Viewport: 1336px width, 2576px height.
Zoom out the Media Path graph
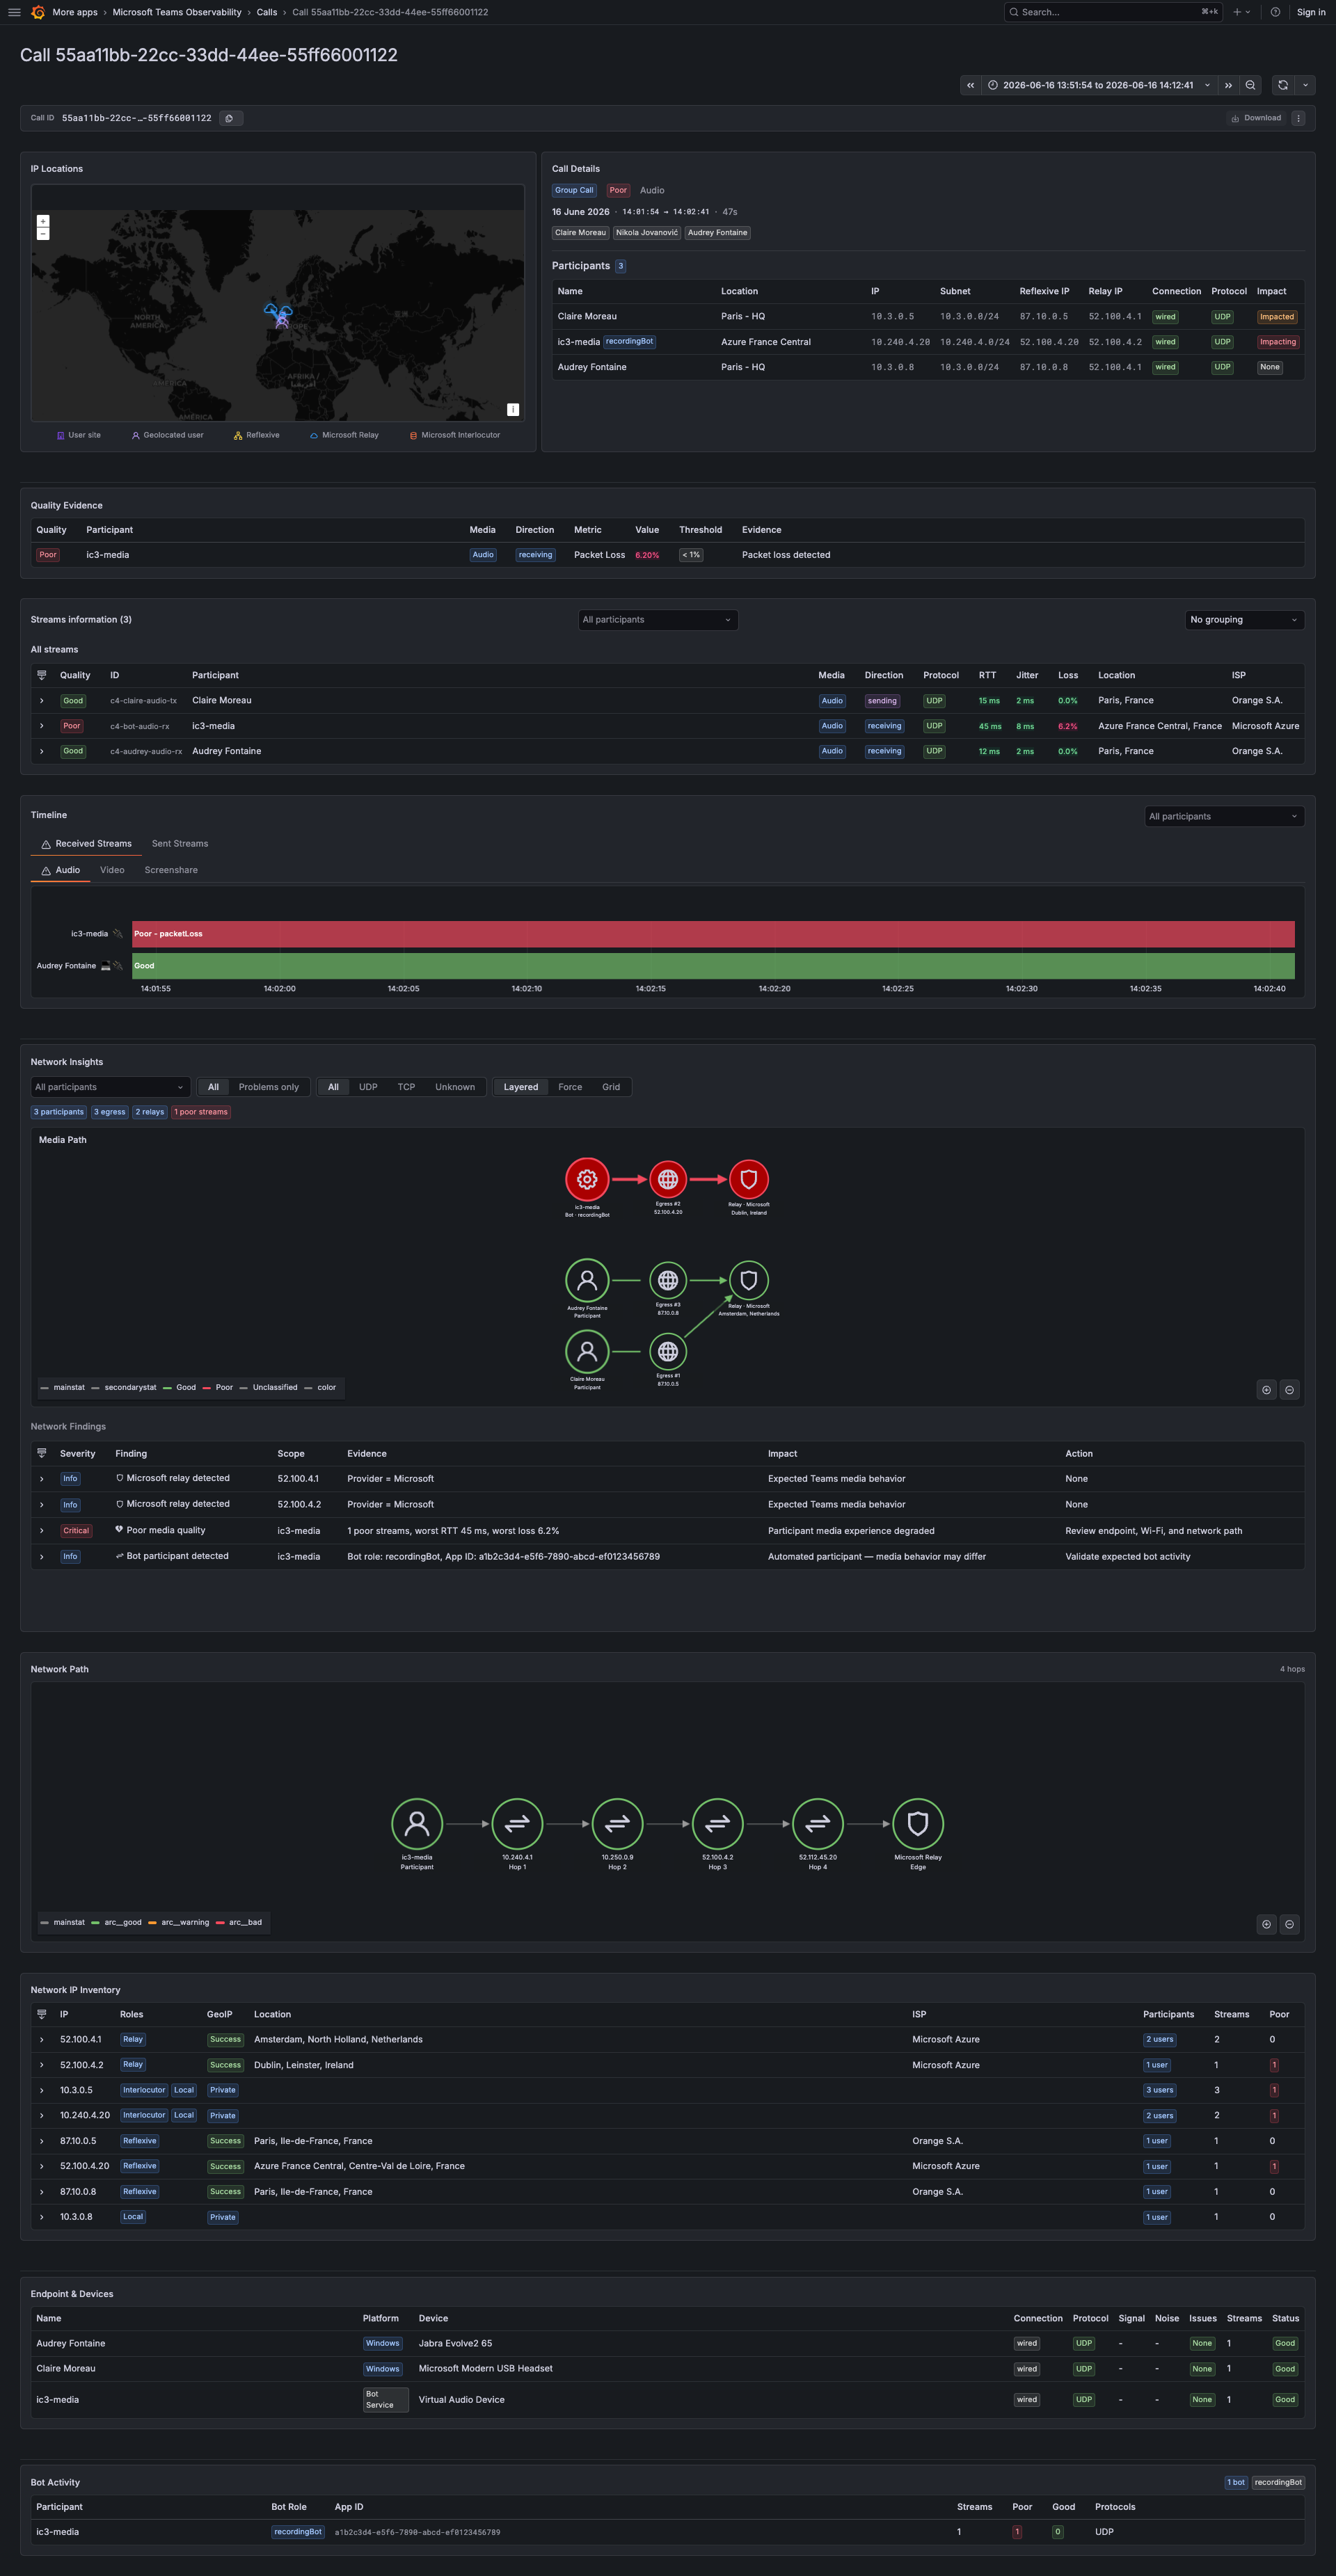coord(1289,1389)
